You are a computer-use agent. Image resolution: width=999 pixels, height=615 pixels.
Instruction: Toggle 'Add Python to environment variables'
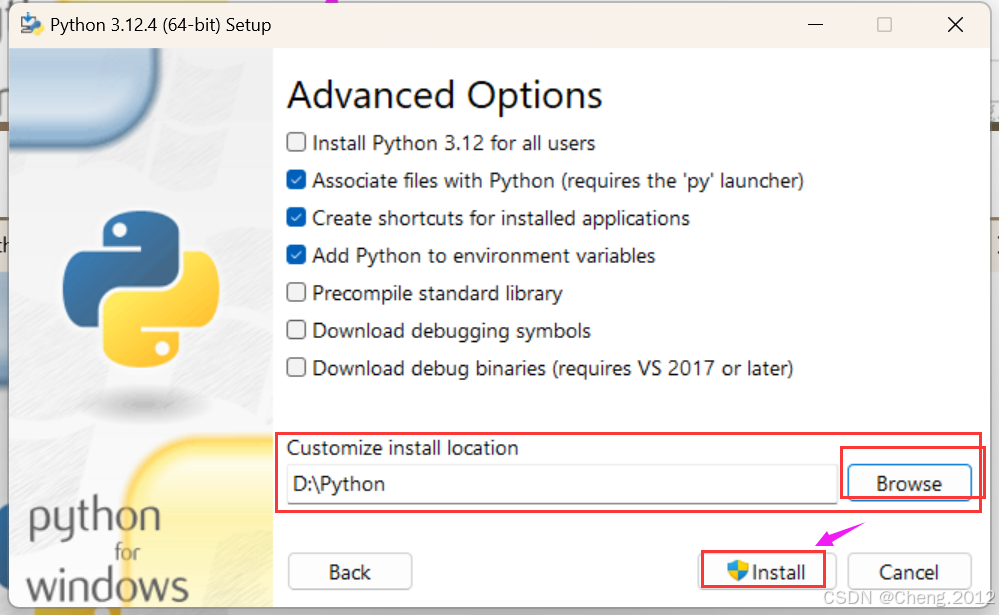tap(296, 255)
